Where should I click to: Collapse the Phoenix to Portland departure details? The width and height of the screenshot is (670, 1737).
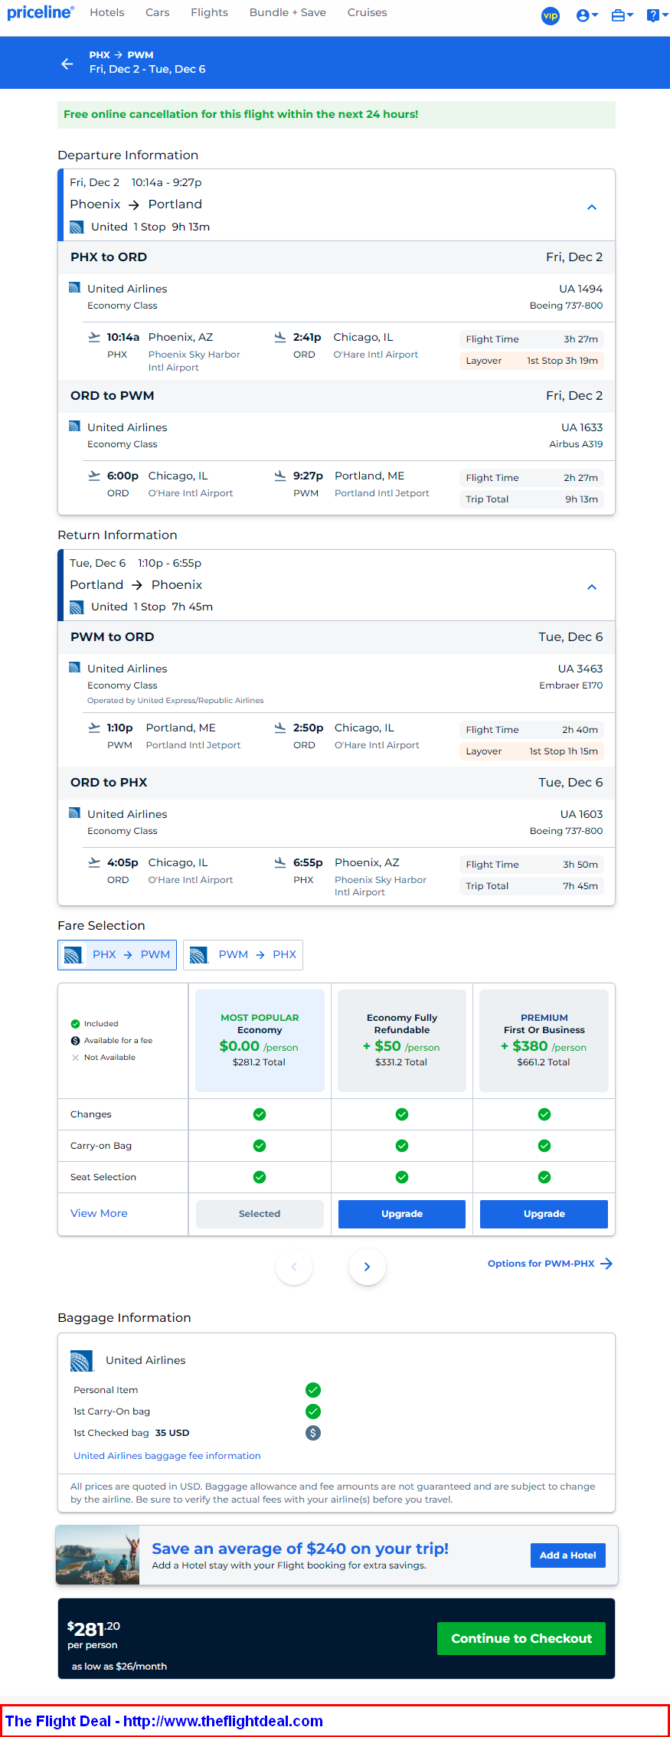click(592, 207)
